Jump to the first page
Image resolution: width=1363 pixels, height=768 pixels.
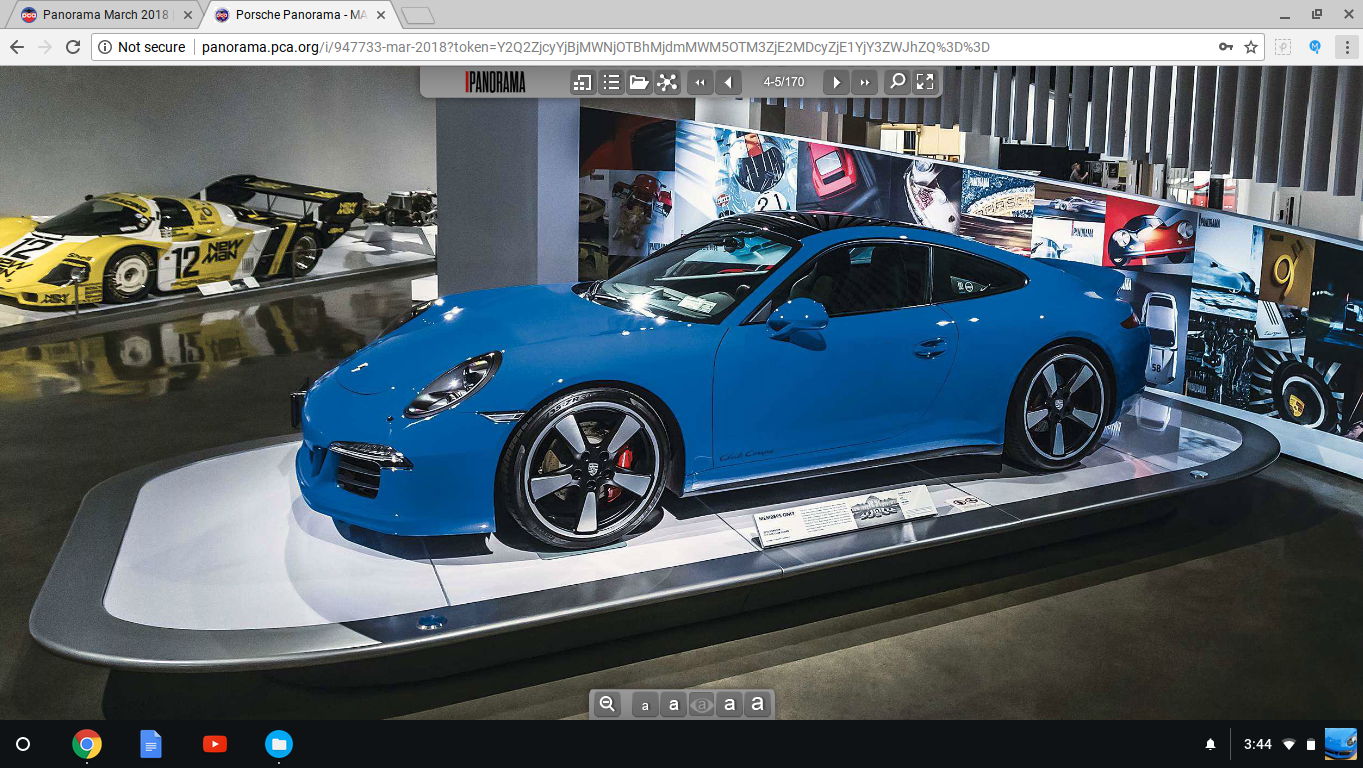click(x=700, y=82)
